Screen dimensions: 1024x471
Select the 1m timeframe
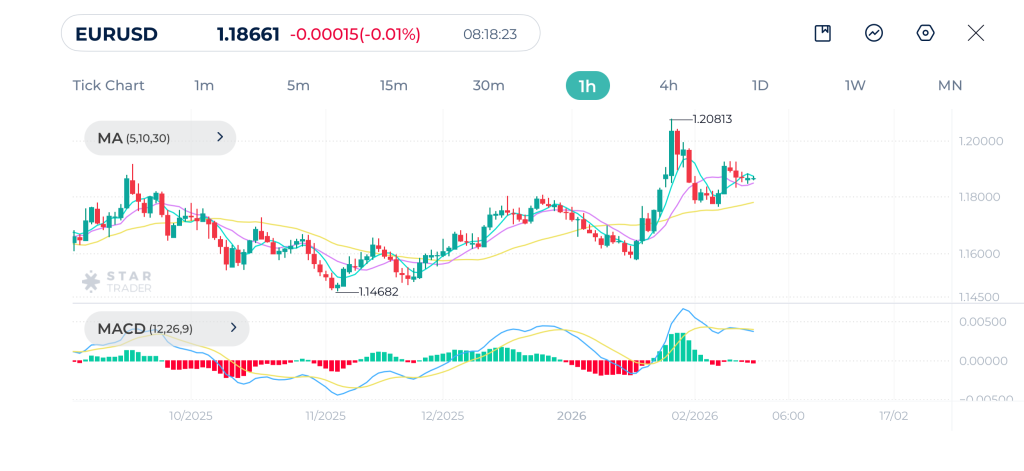point(204,86)
